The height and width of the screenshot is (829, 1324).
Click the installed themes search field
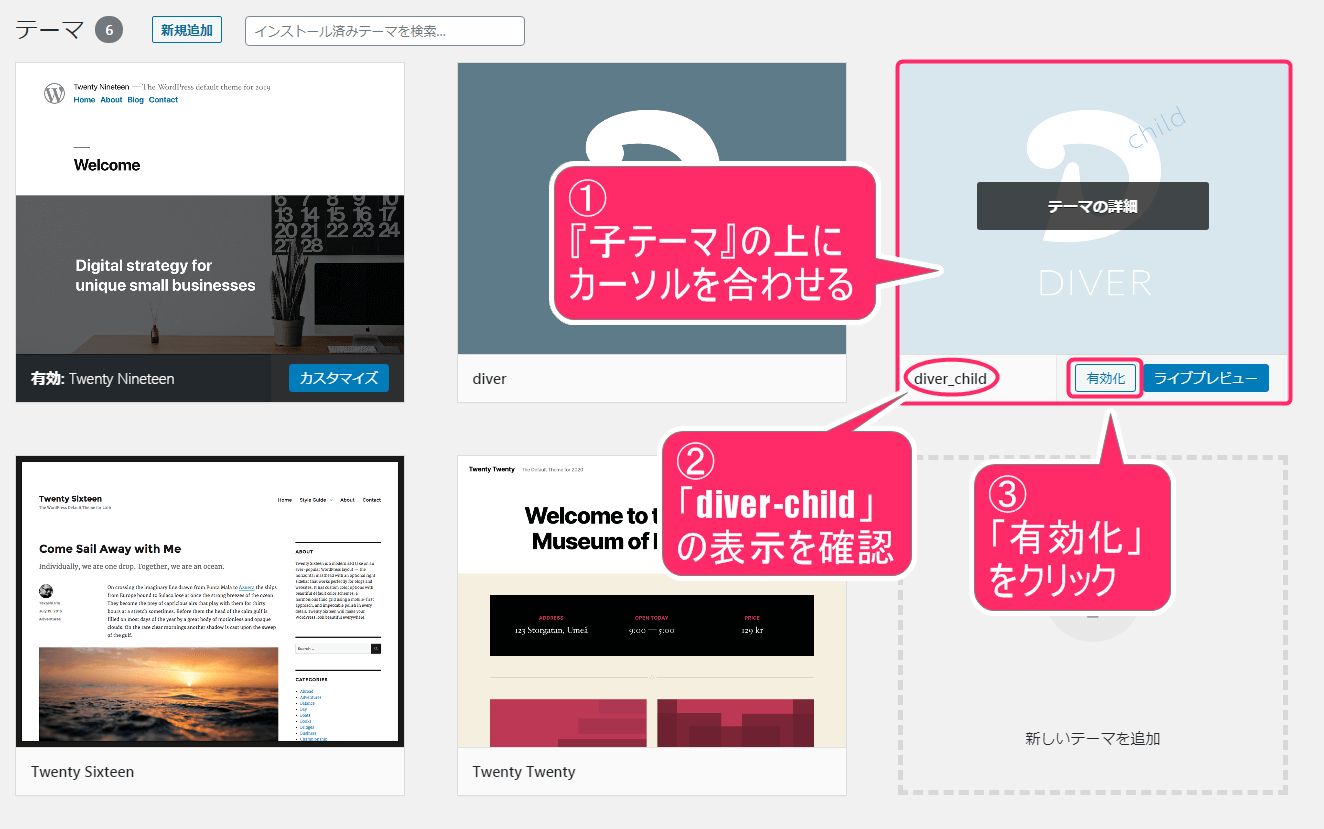385,30
